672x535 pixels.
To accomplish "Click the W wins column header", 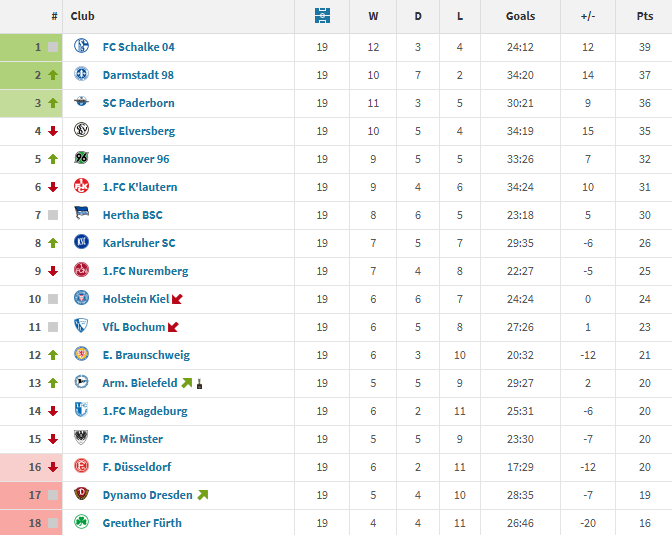I will 373,16.
